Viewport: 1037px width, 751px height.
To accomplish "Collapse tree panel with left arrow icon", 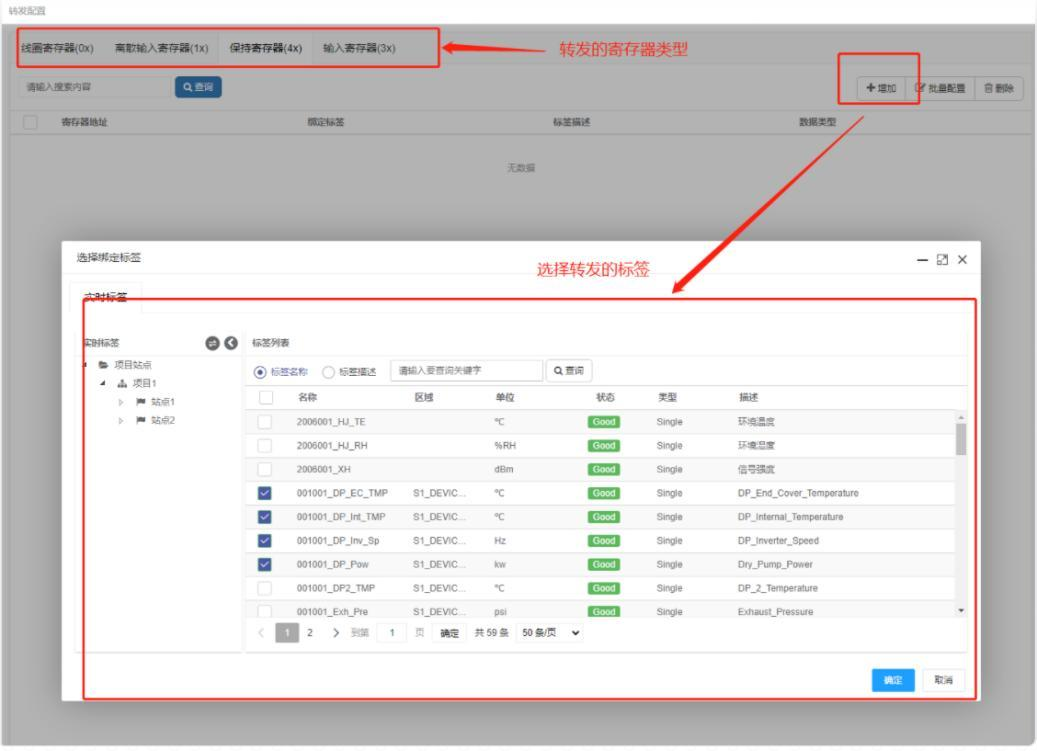I will click(231, 344).
